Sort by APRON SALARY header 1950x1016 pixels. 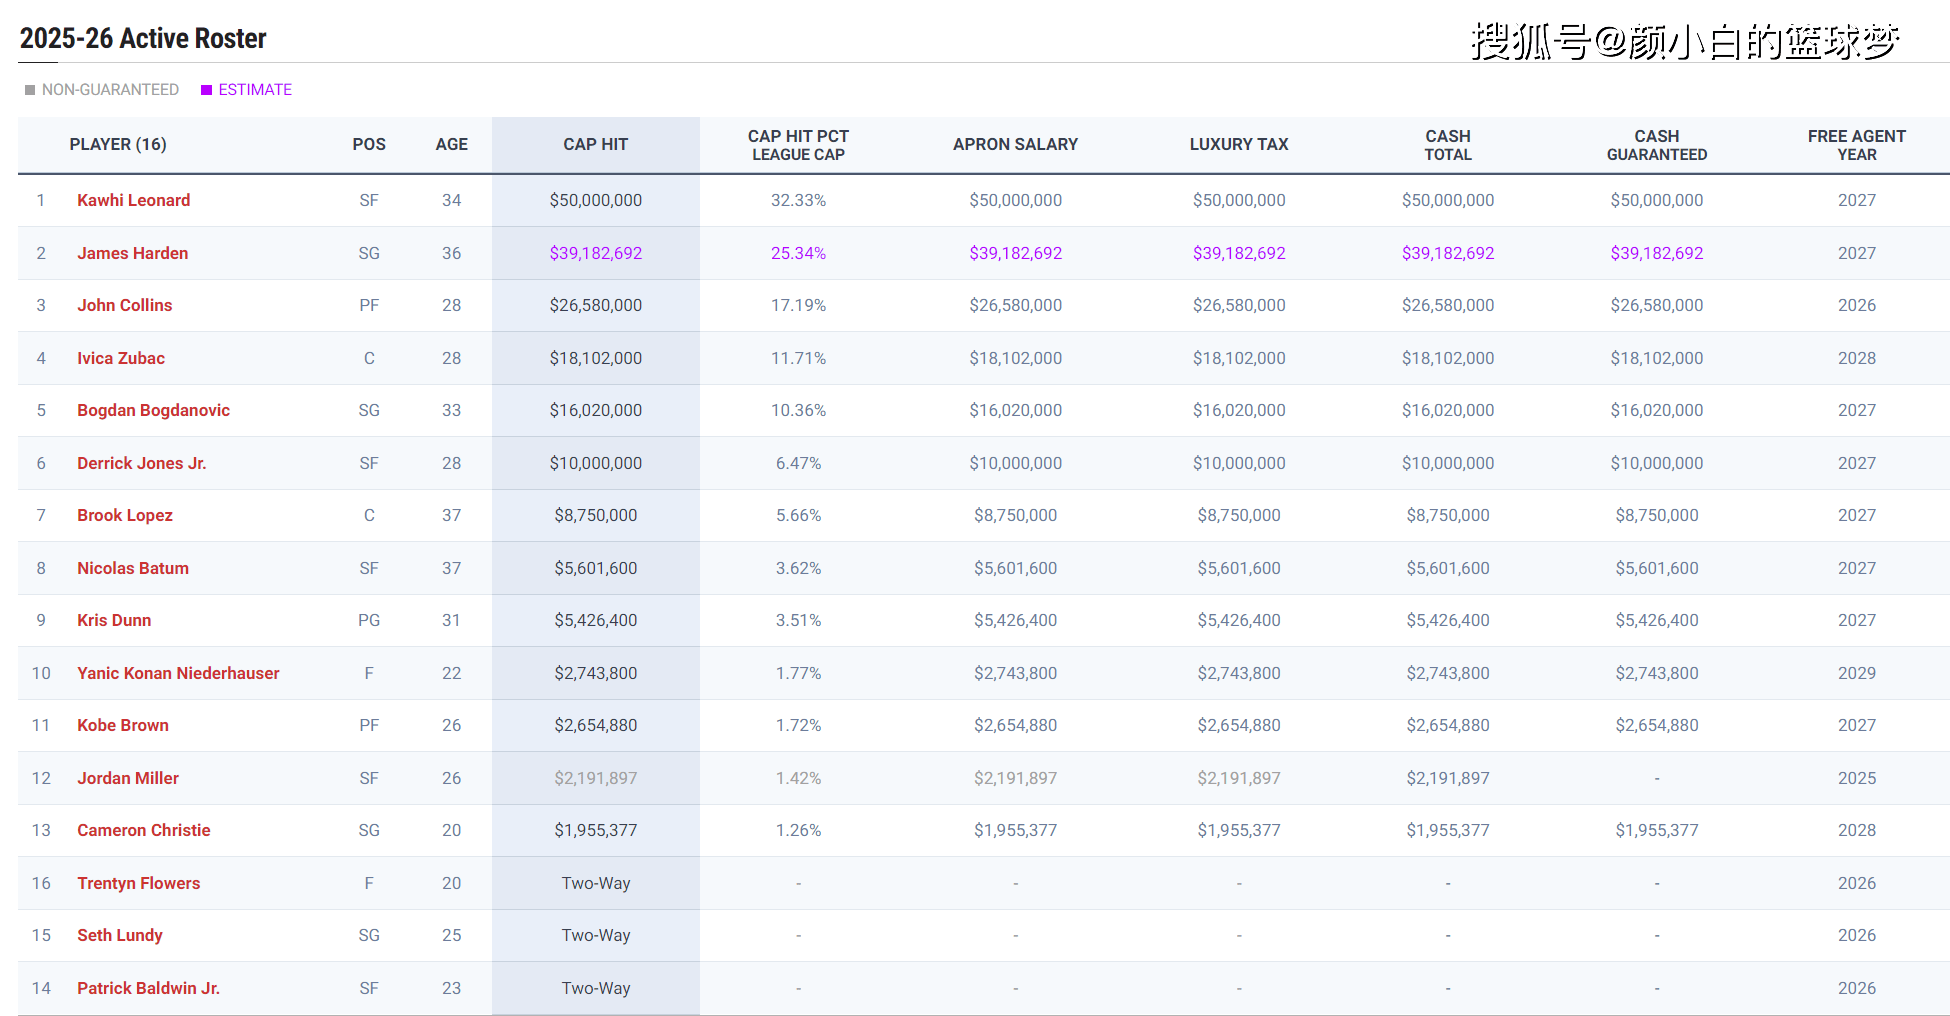point(1015,144)
